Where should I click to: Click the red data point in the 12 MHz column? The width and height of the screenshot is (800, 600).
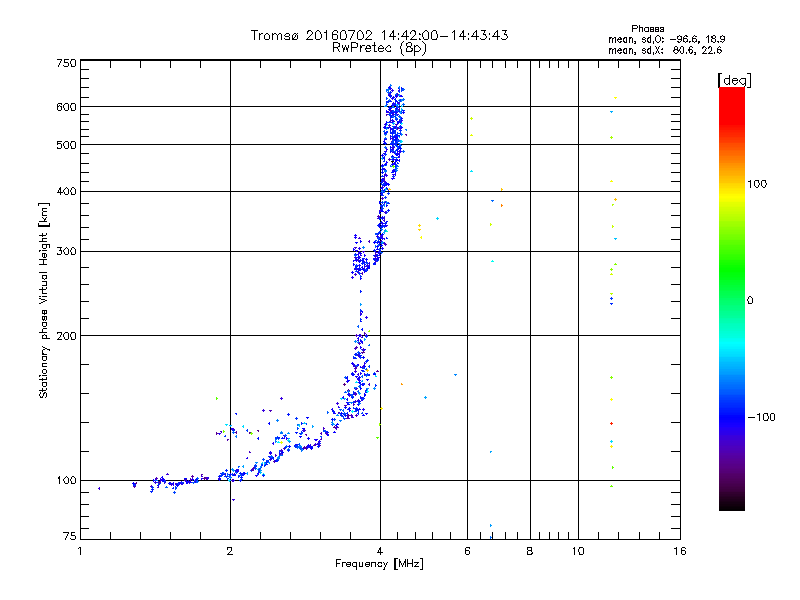611,423
